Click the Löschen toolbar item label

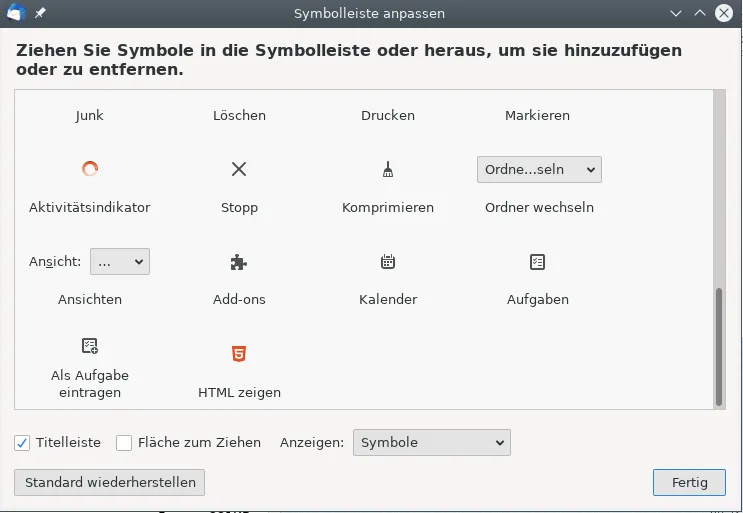point(239,116)
